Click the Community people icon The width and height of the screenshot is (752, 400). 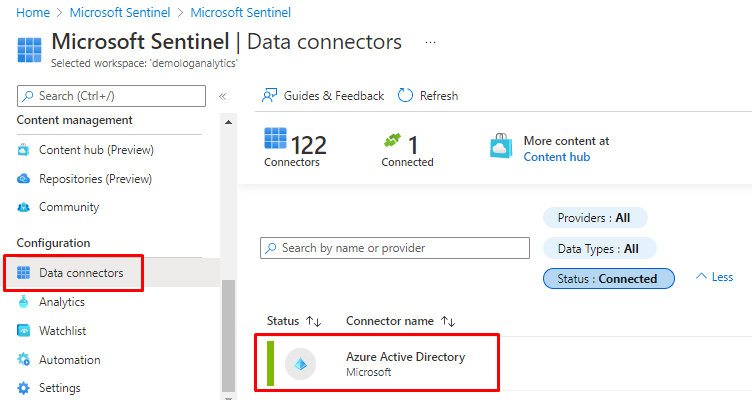click(24, 207)
